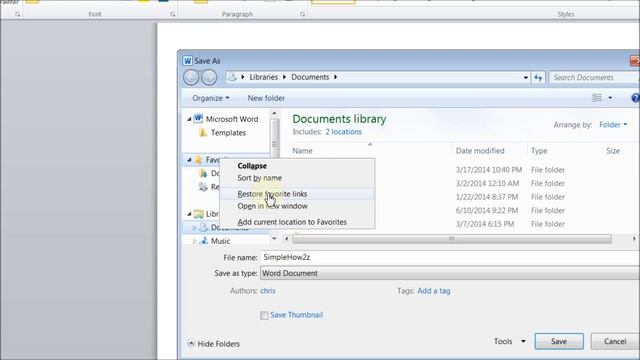Click the Libraries breadcrumb in address bar
The width and height of the screenshot is (640, 360).
tap(263, 77)
